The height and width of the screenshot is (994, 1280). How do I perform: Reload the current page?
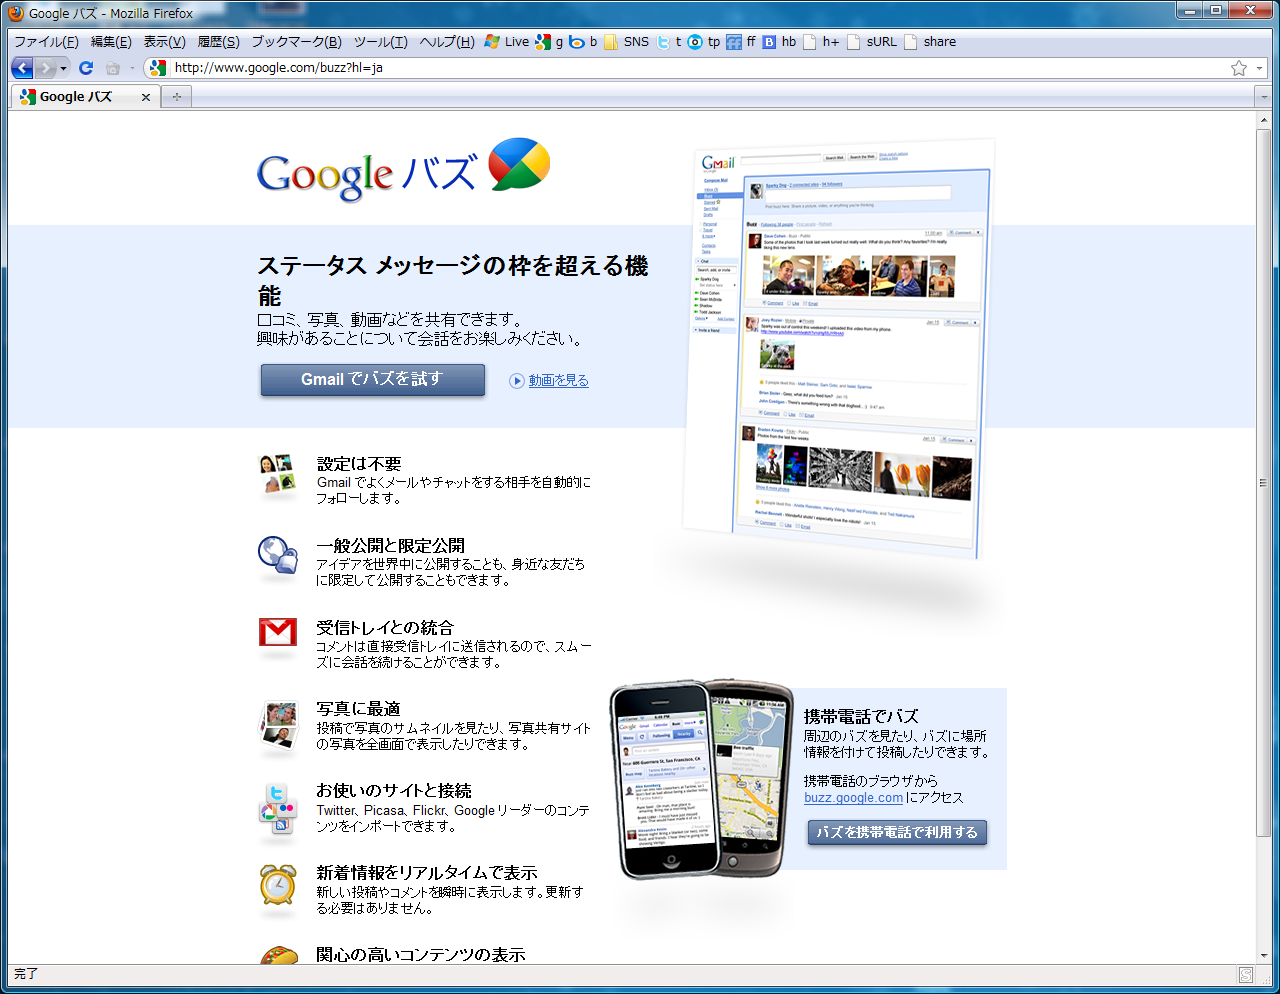(x=86, y=68)
